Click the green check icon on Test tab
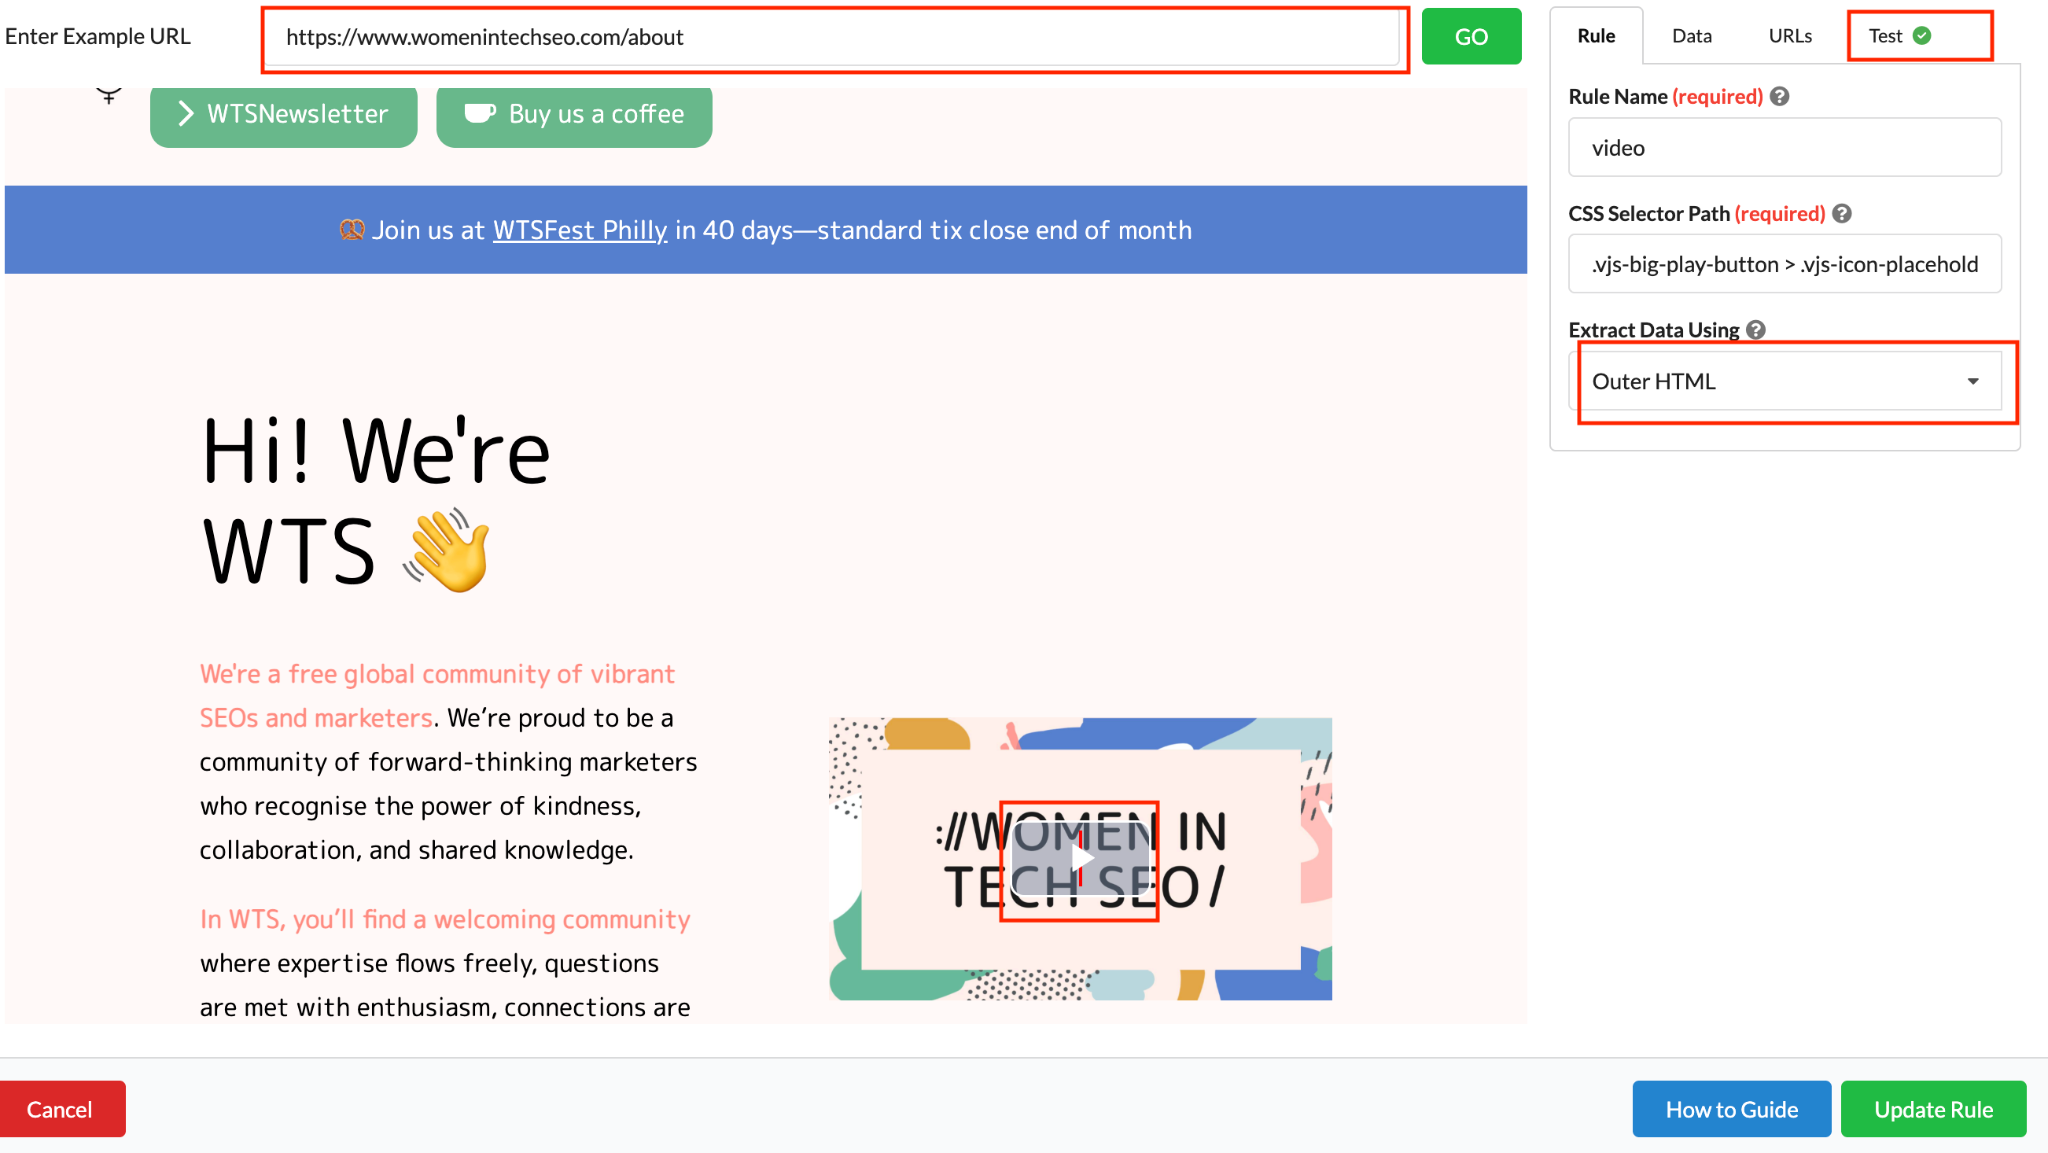This screenshot has height=1153, width=2048. pos(1922,36)
